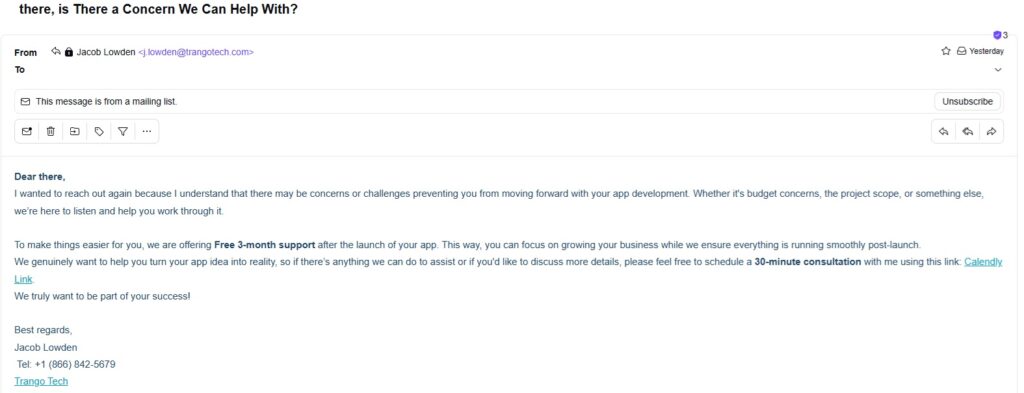The height and width of the screenshot is (393, 1024).
Task: Move message to folder icon
Action: [75, 131]
